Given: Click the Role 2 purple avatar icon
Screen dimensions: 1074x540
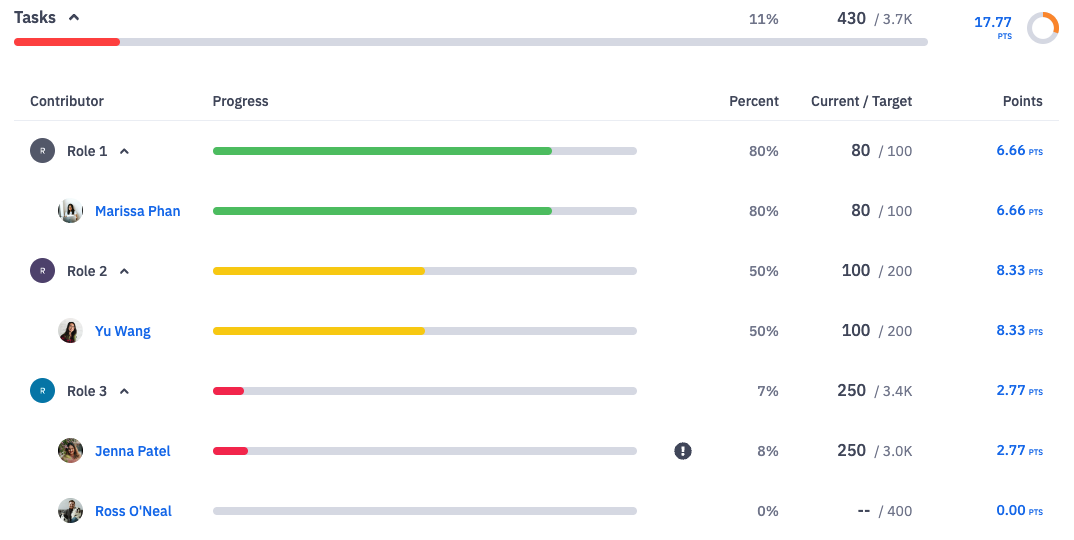Looking at the screenshot, I should click(x=42, y=271).
